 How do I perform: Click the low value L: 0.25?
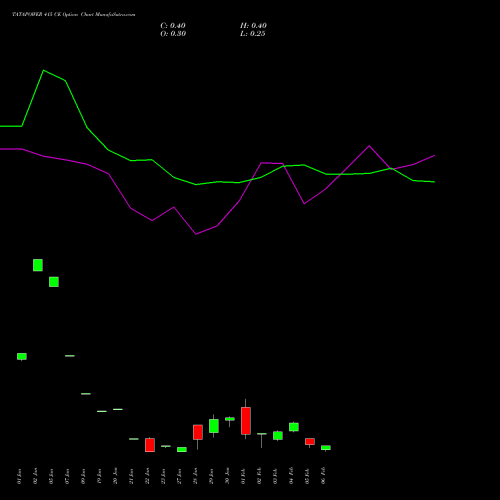coord(253,34)
